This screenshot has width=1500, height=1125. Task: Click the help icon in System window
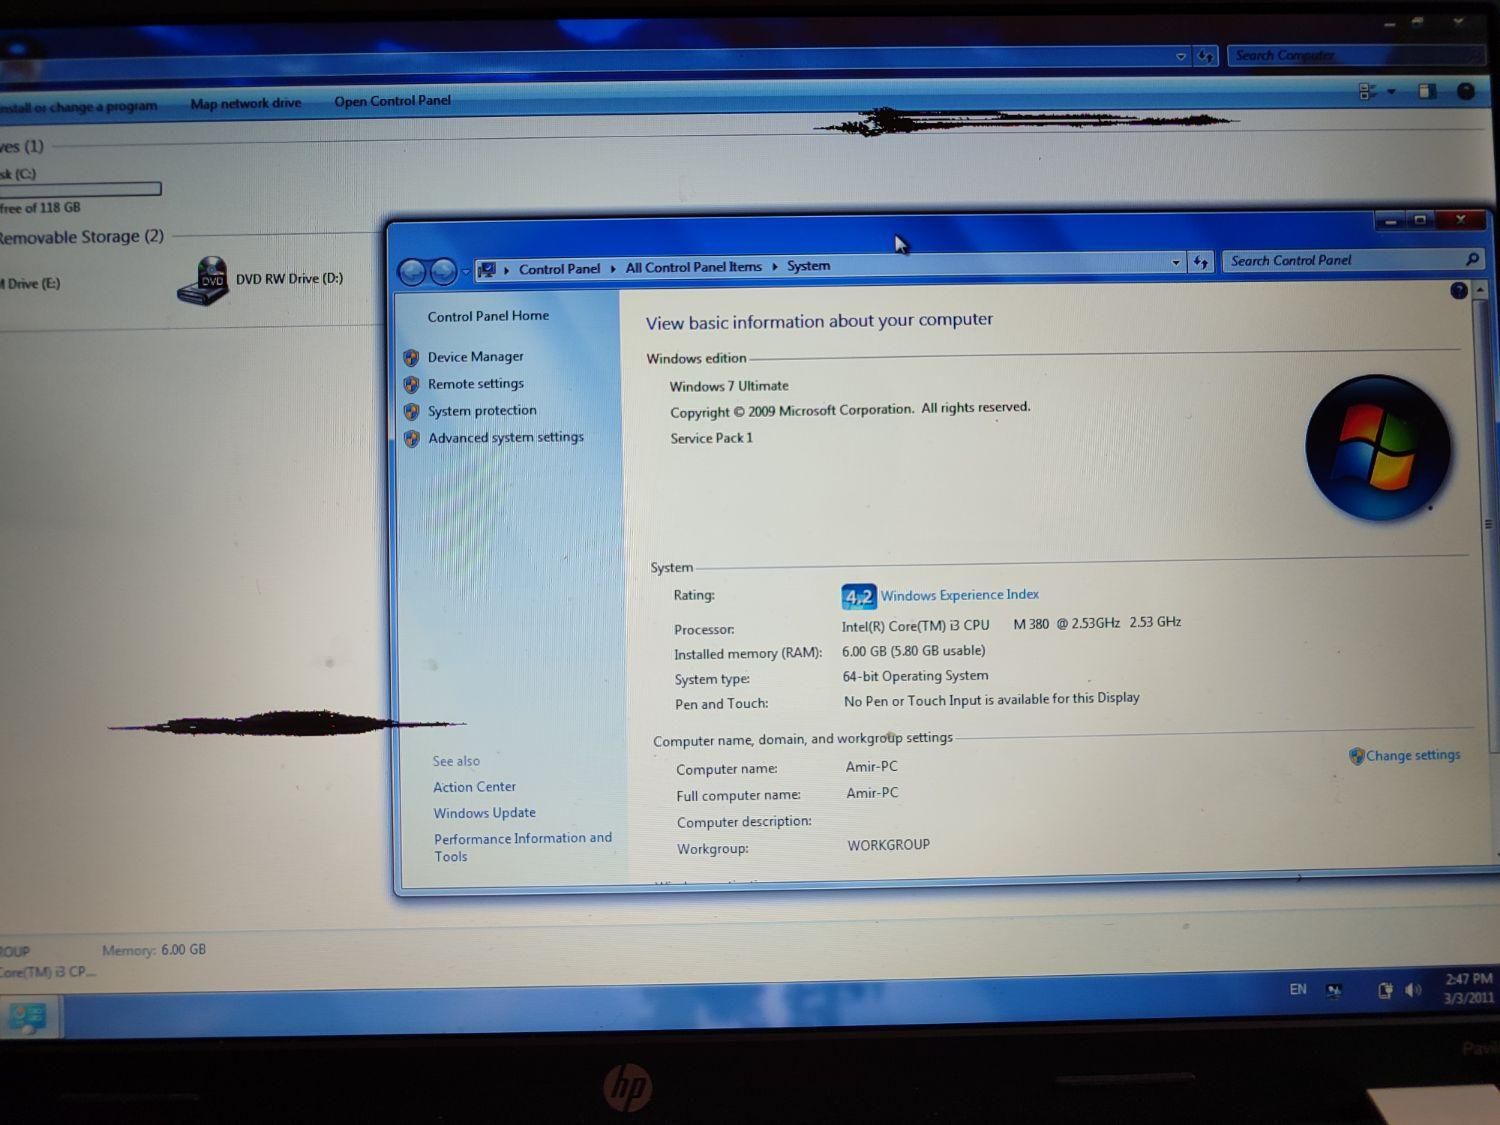(x=1458, y=291)
